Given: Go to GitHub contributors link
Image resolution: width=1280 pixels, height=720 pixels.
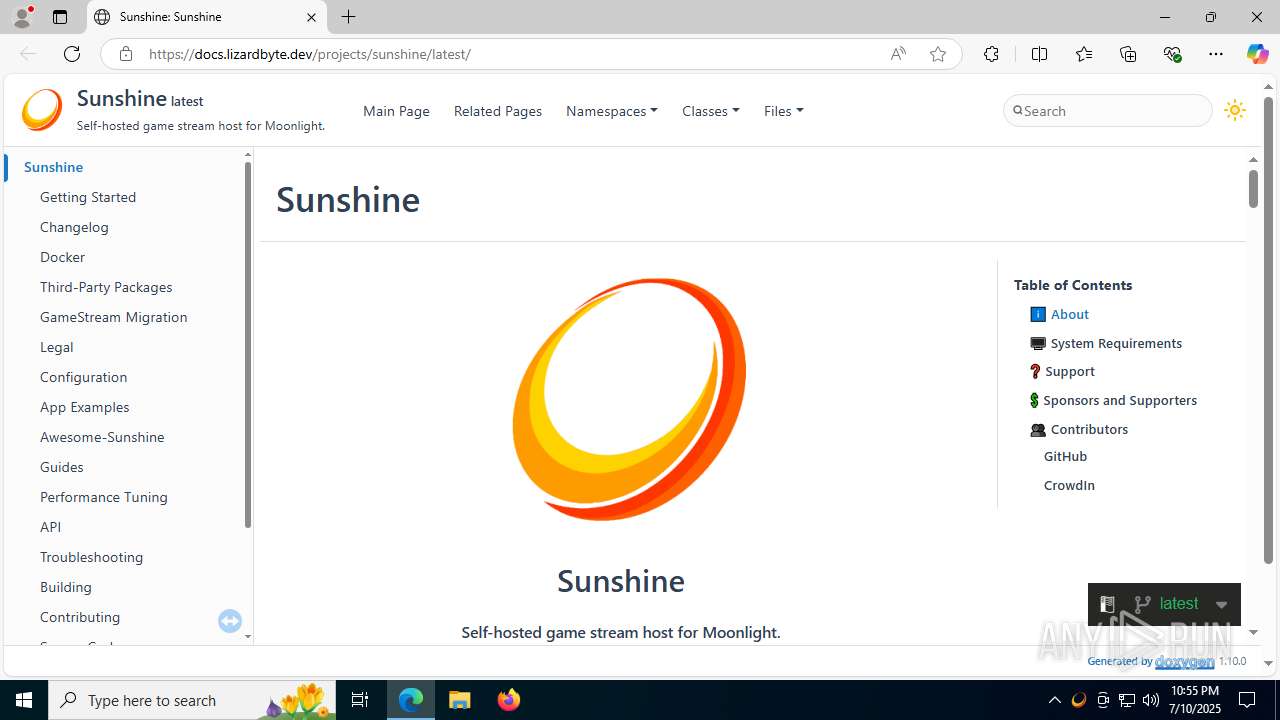Looking at the screenshot, I should (x=1066, y=456).
